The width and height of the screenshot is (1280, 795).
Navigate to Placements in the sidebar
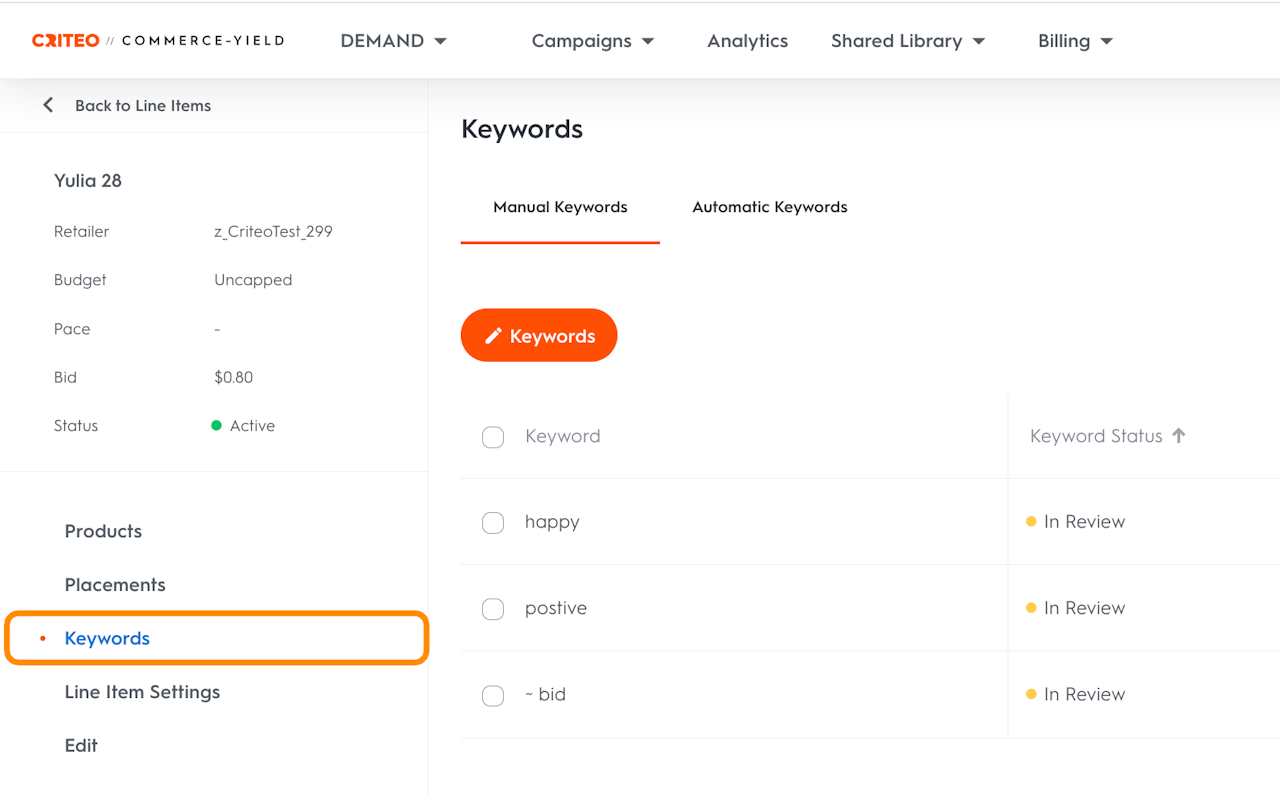115,585
